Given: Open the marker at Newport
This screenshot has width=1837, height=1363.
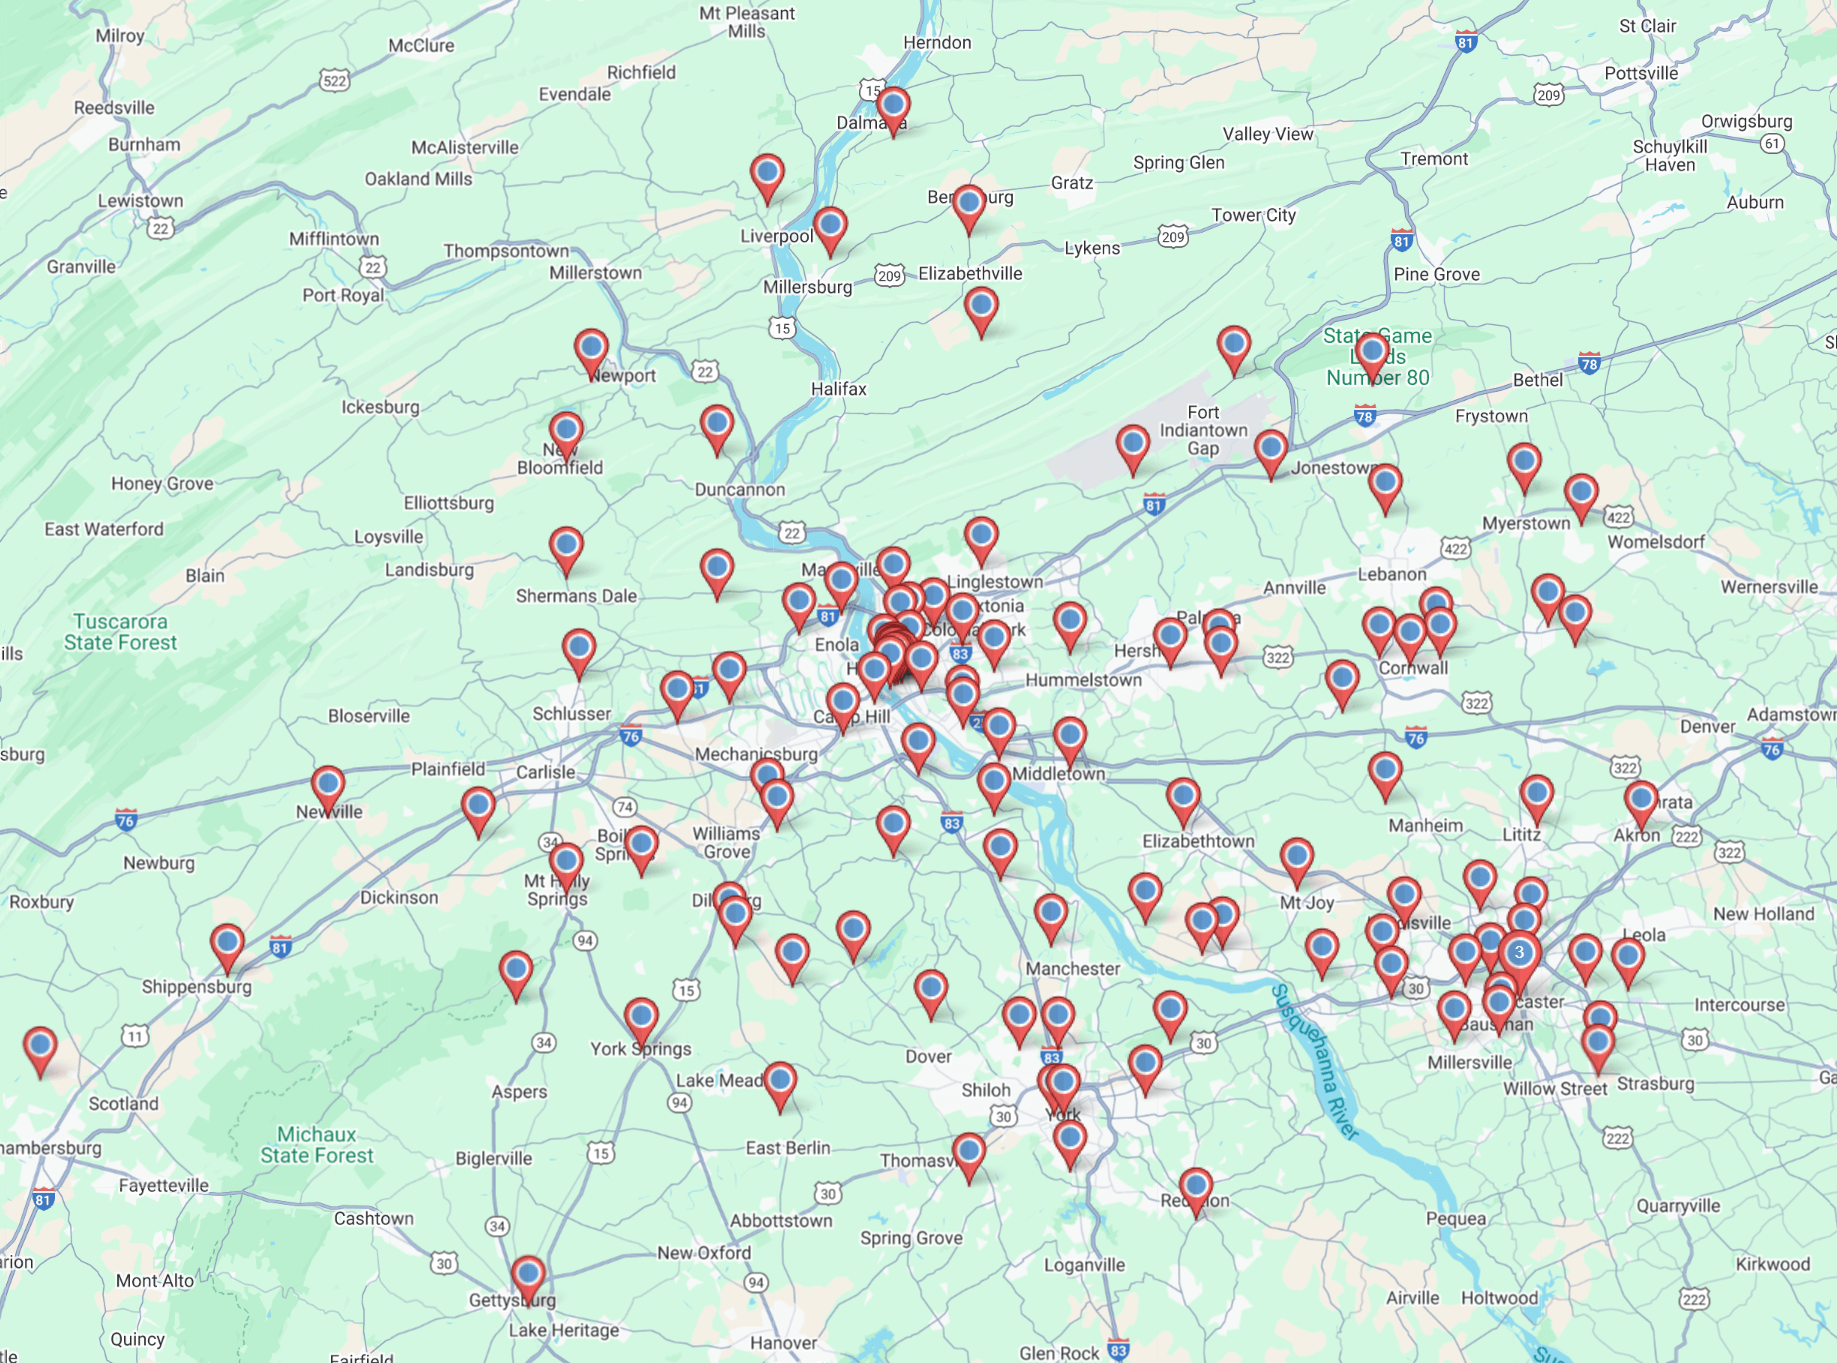Looking at the screenshot, I should coord(591,349).
